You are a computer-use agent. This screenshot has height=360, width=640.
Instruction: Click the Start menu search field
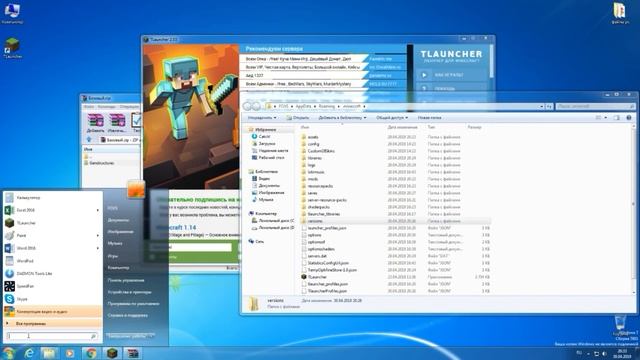click(52, 336)
